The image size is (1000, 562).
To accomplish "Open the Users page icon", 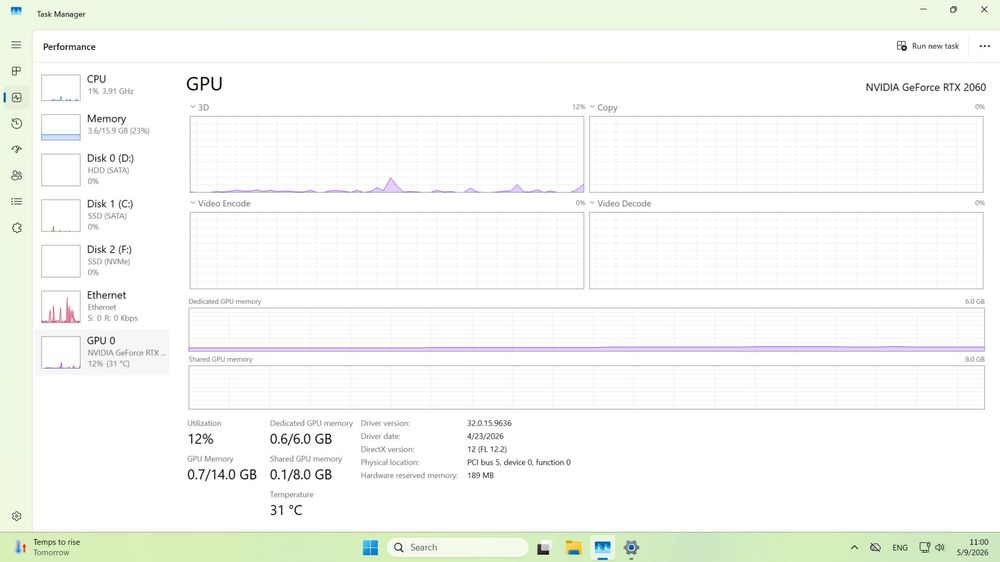I will pyautogui.click(x=17, y=175).
